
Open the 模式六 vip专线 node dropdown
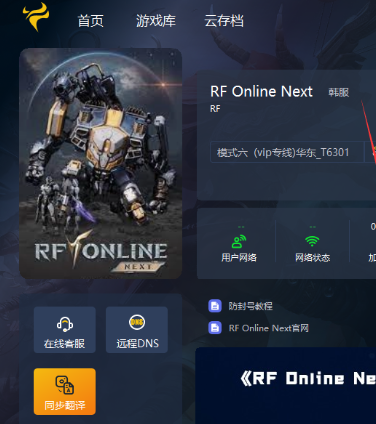(287, 152)
